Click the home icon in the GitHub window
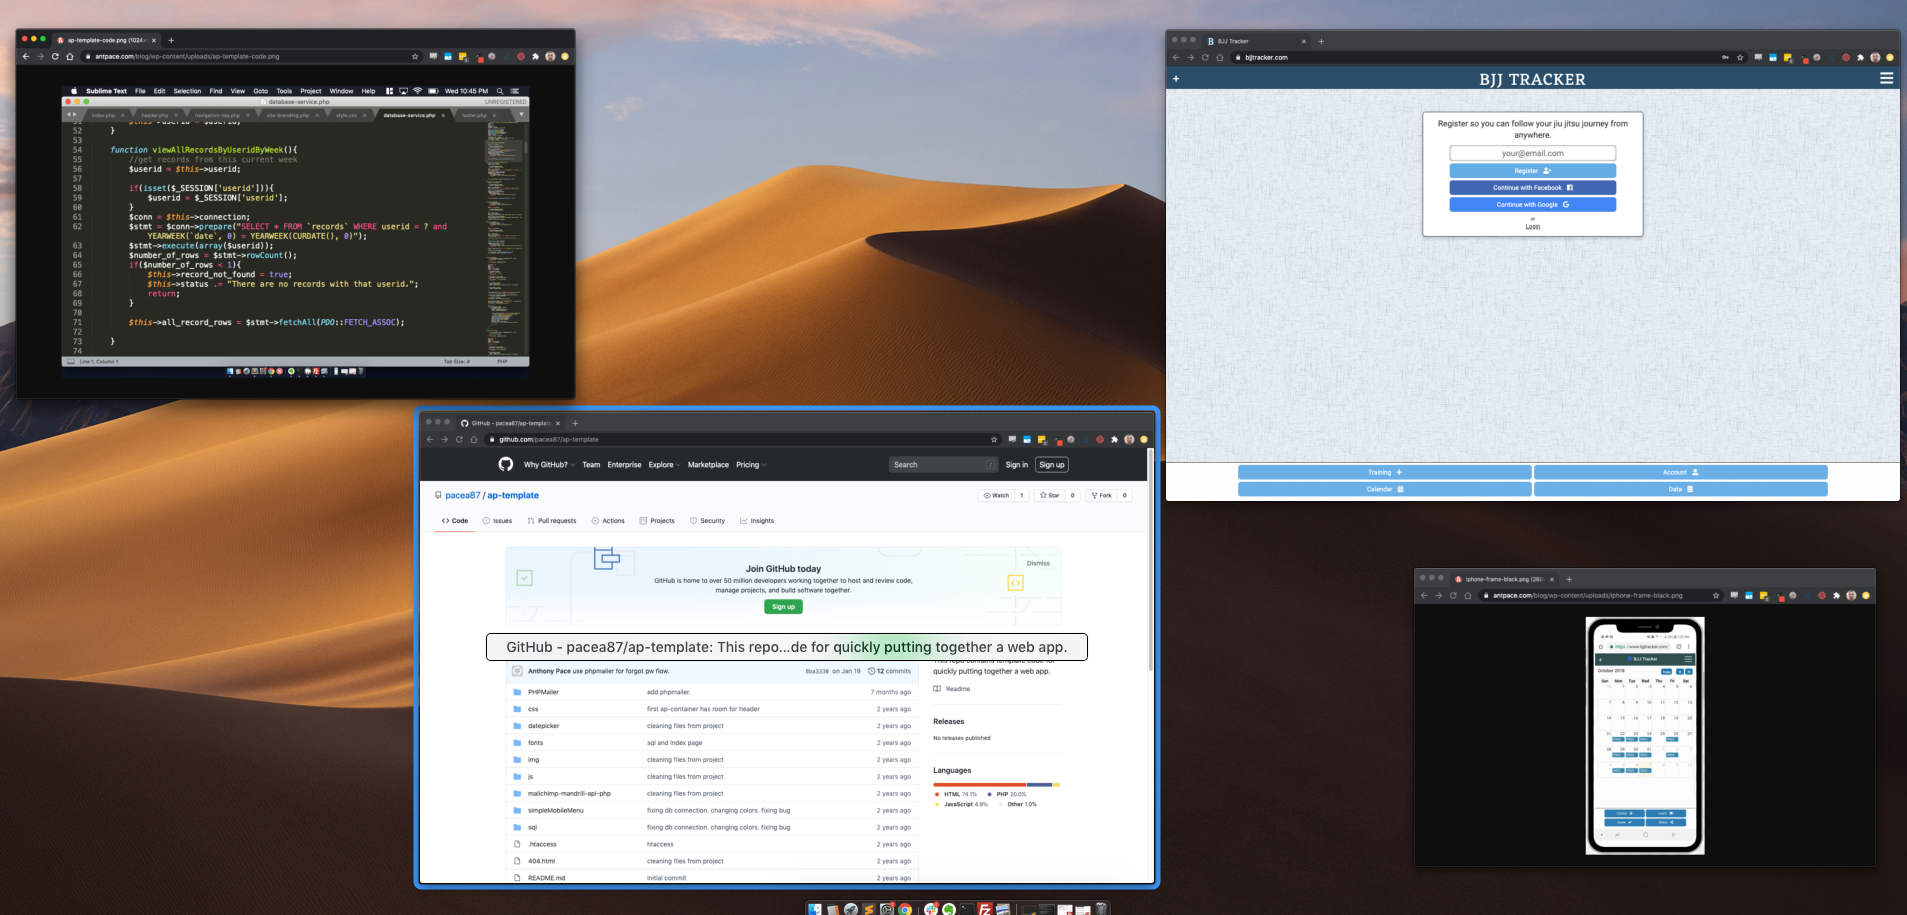The height and width of the screenshot is (915, 1907). (474, 439)
